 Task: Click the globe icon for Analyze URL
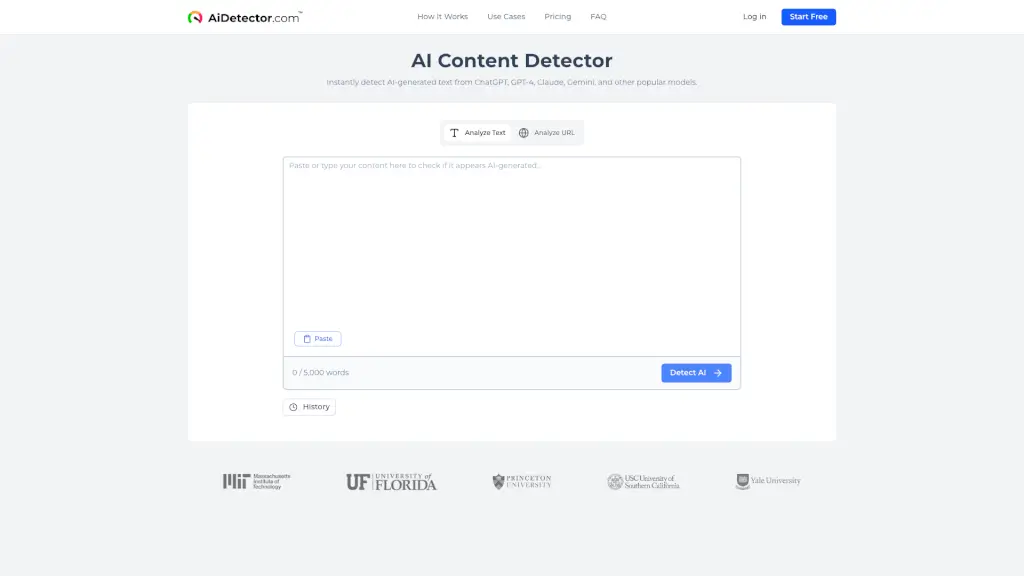point(523,133)
